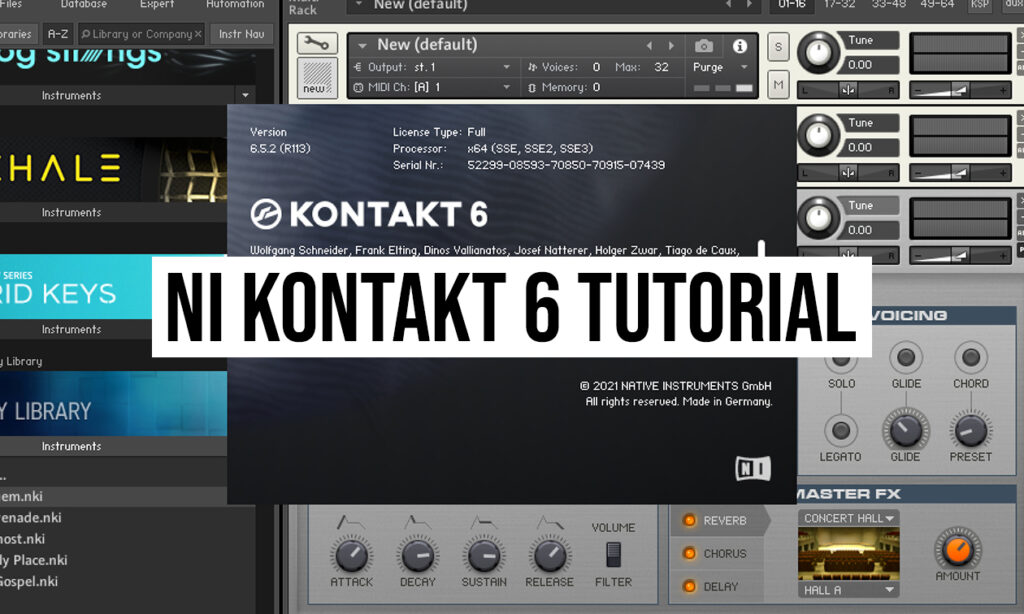Select the Hybrid Keys library banner
Screen dimensions: 1024x614
(x=76, y=286)
